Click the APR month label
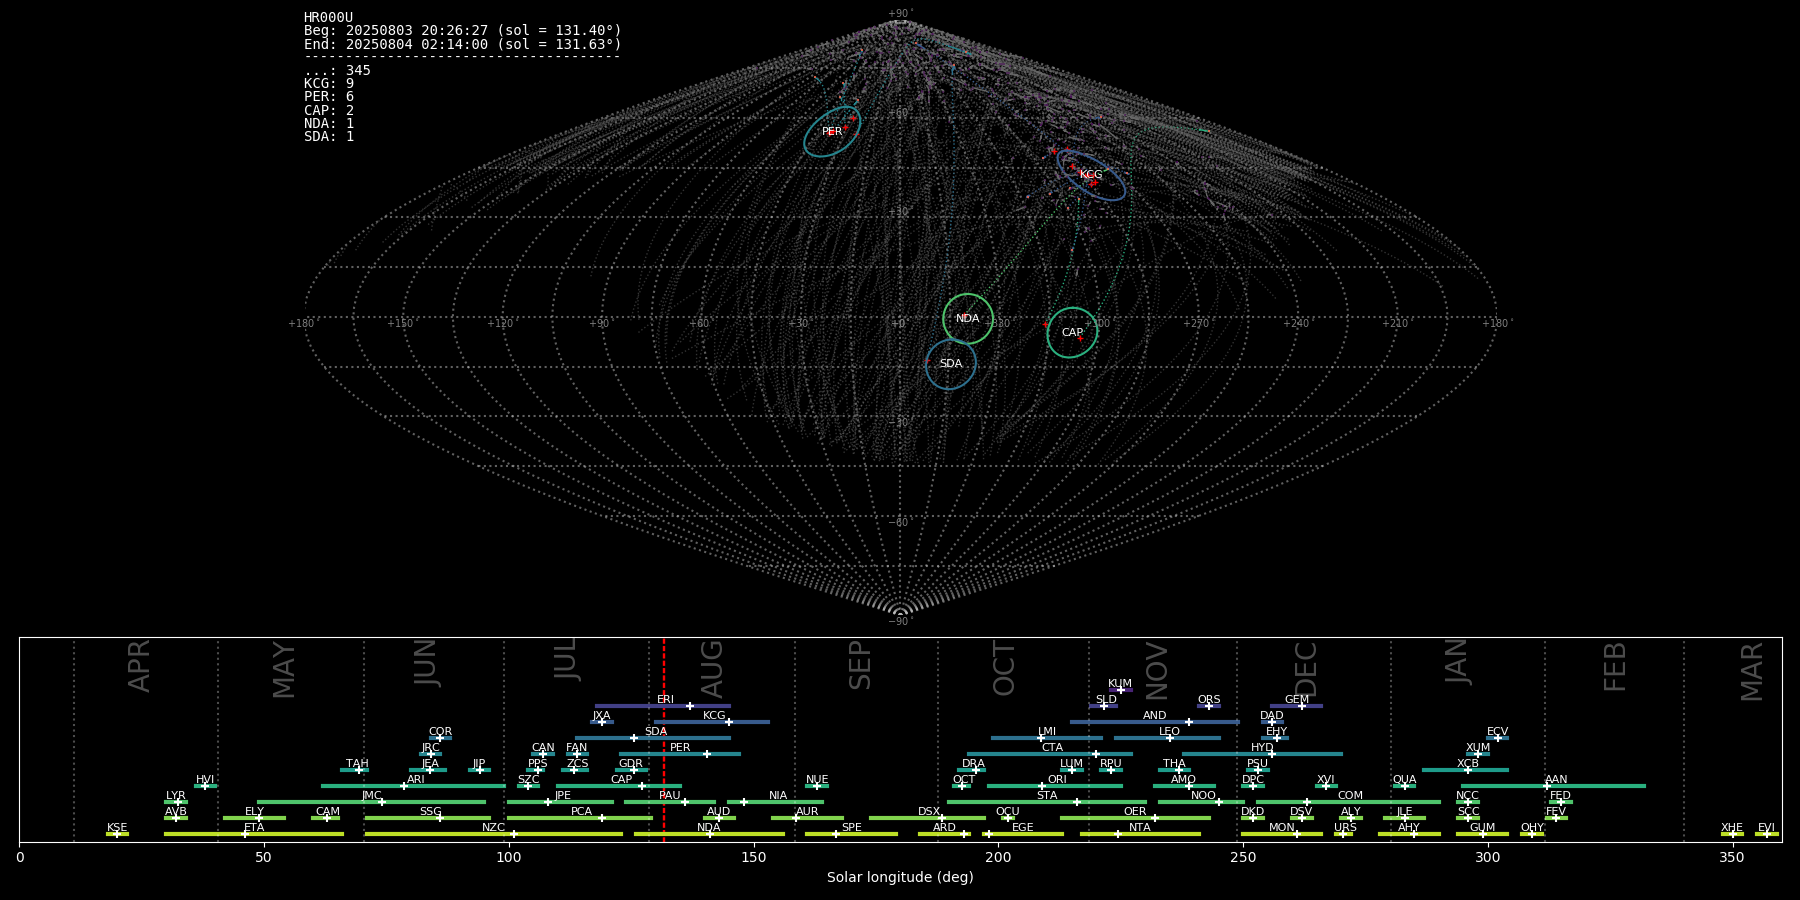Screen dimensions: 1800x900 click(x=140, y=666)
